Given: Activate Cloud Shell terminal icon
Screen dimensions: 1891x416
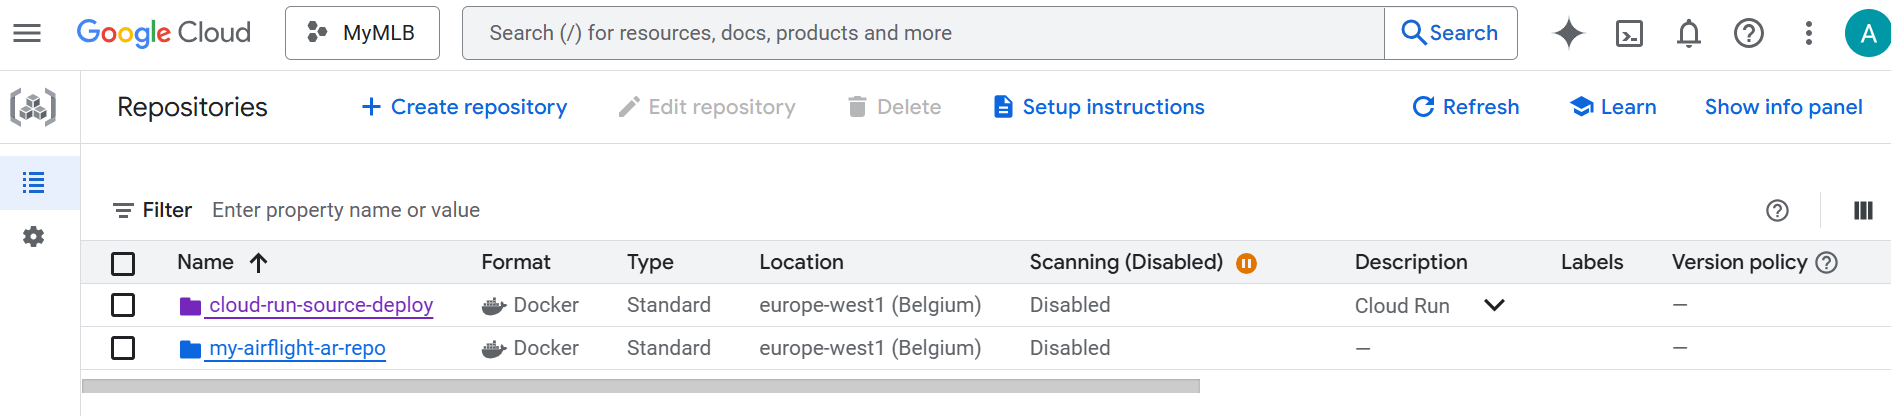Looking at the screenshot, I should point(1629,33).
